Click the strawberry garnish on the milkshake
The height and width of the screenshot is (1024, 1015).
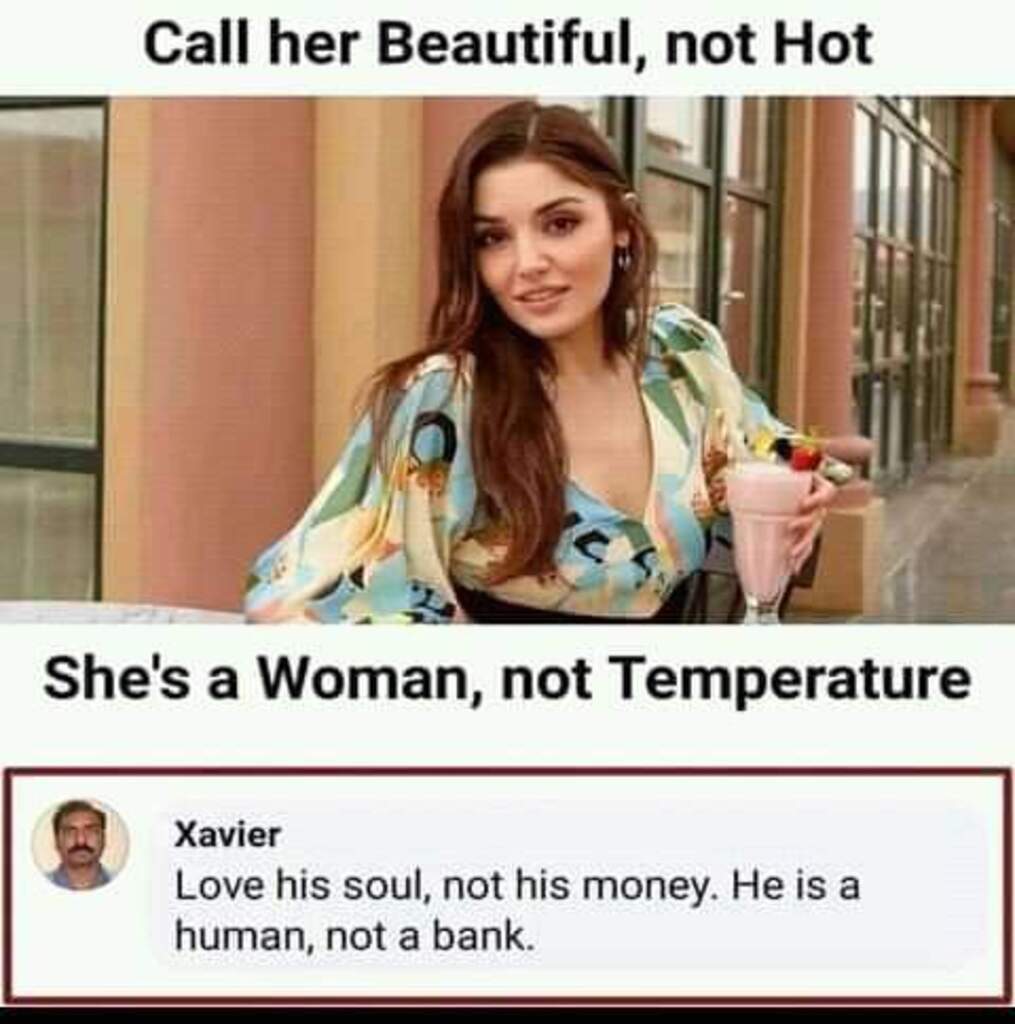(805, 456)
